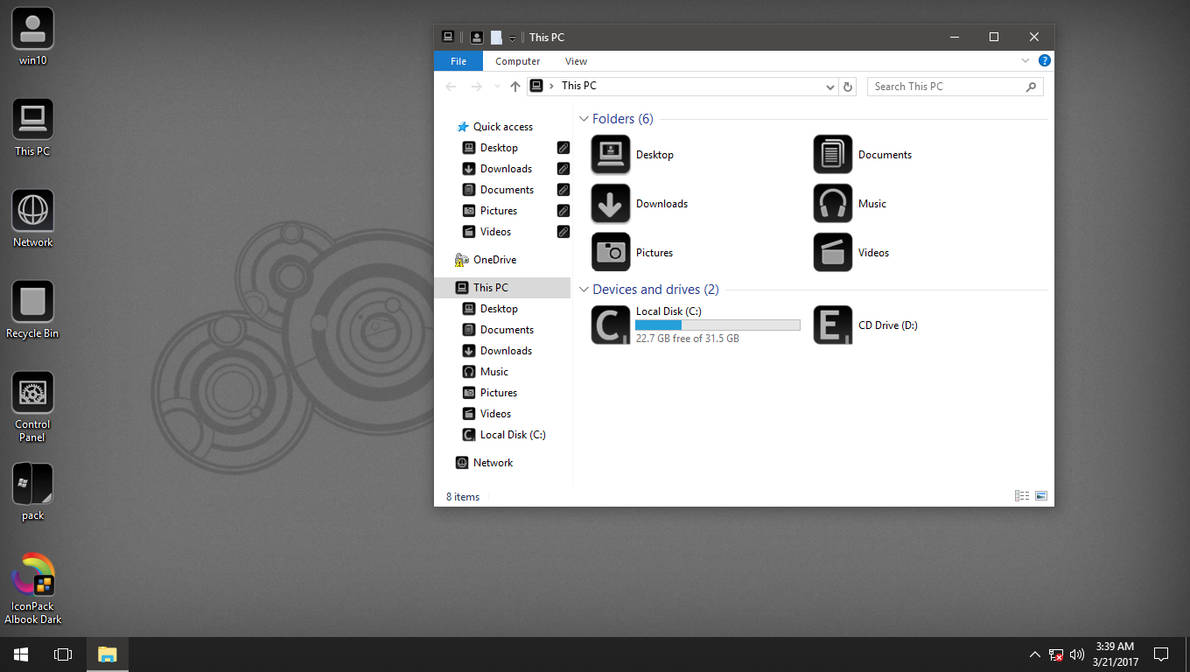Open the View ribbon tab
The width and height of the screenshot is (1190, 672).
576,61
